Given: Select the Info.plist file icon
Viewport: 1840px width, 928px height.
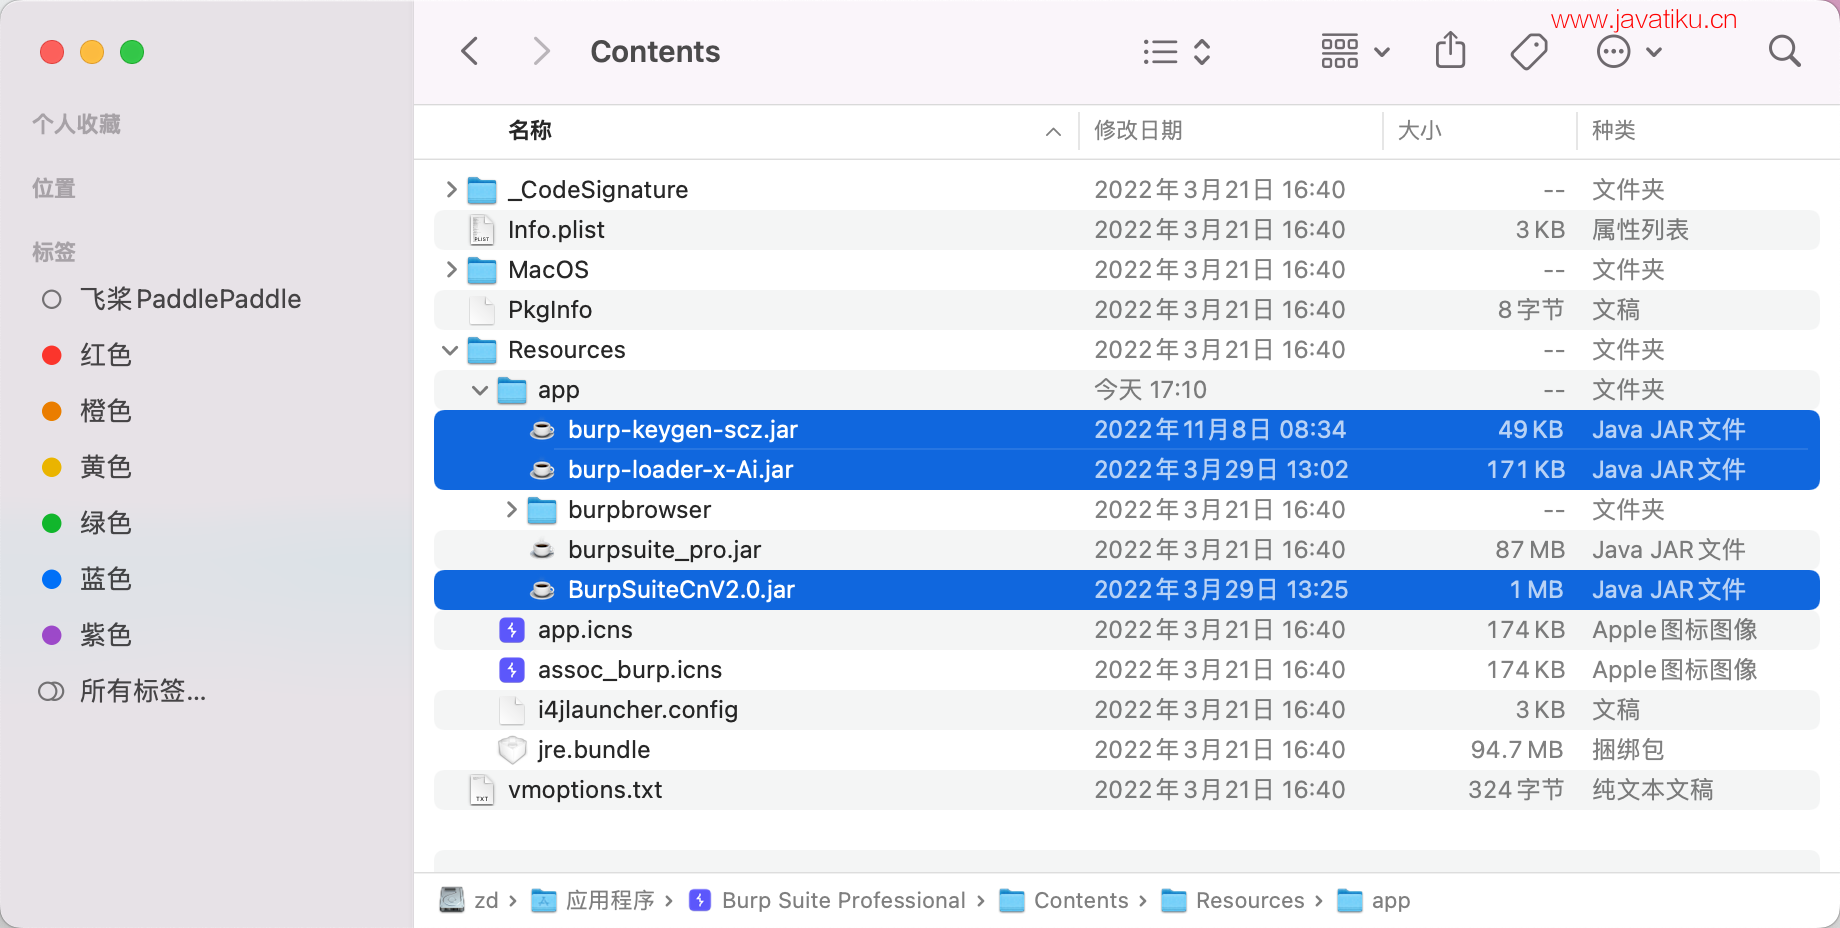Looking at the screenshot, I should [483, 230].
